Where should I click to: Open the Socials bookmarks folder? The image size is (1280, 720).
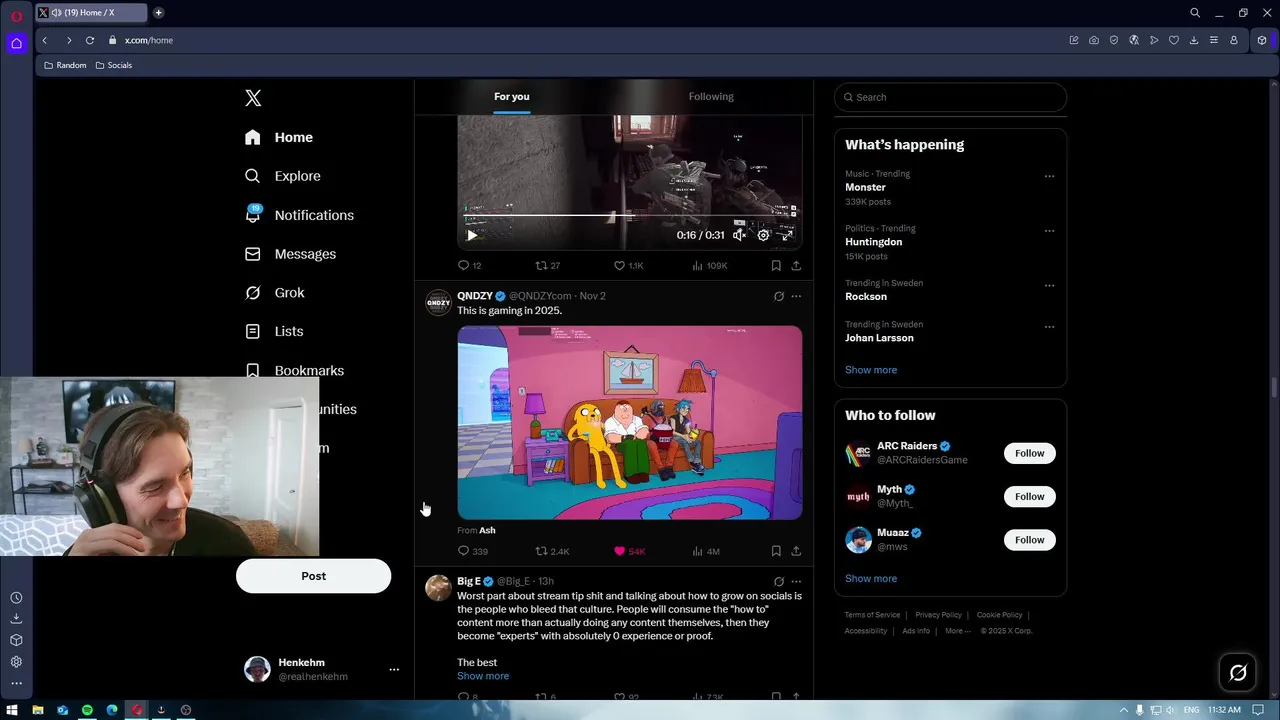[x=114, y=65]
